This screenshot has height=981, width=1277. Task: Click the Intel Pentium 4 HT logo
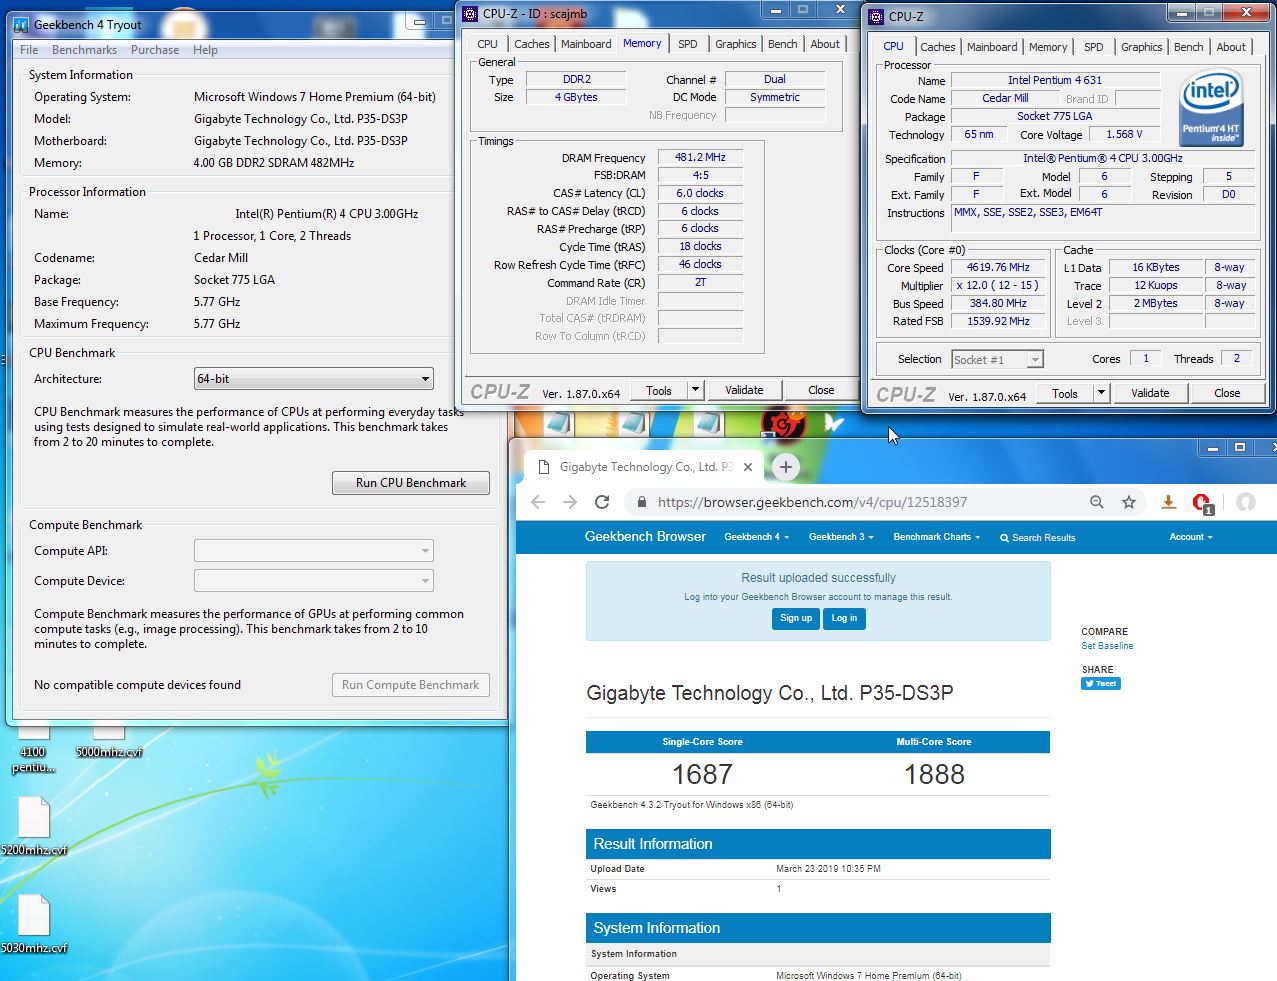pos(1211,107)
